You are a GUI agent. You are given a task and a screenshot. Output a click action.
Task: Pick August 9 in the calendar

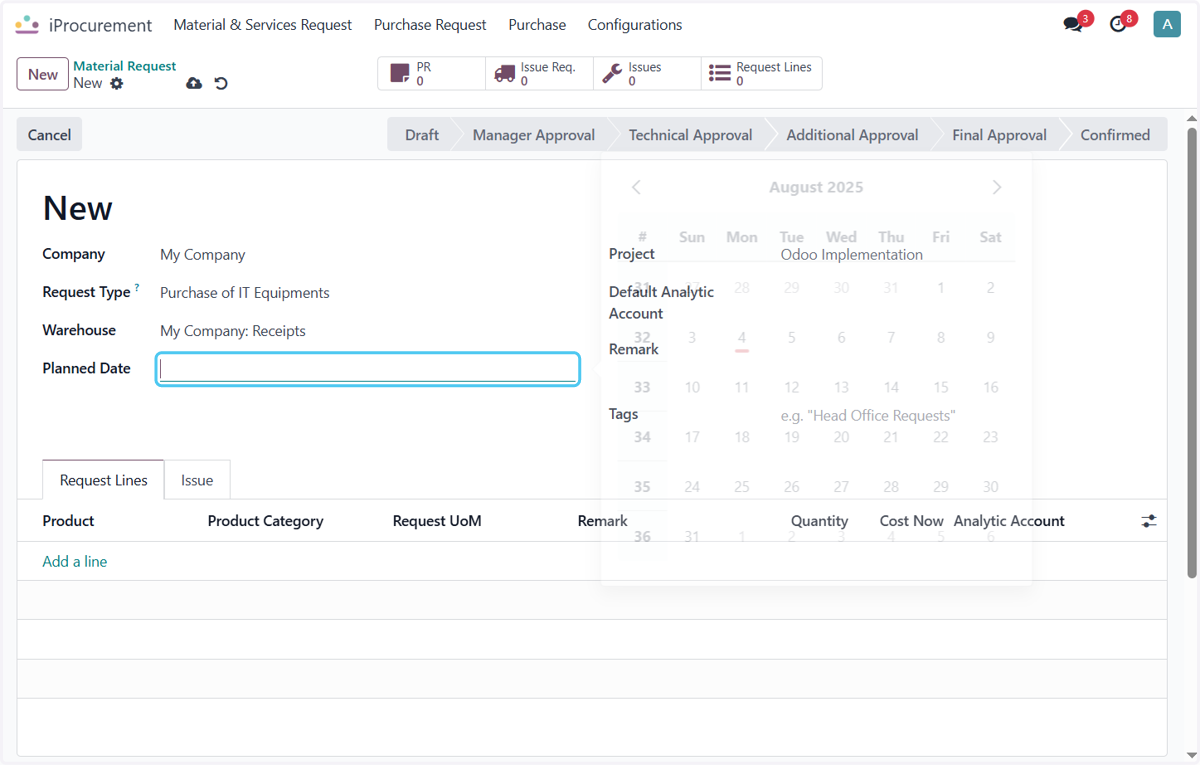[990, 338]
